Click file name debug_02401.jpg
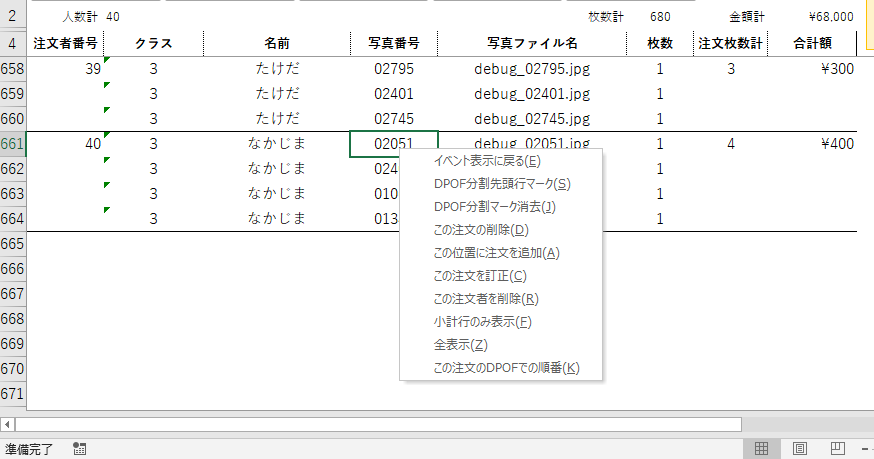 tap(532, 94)
